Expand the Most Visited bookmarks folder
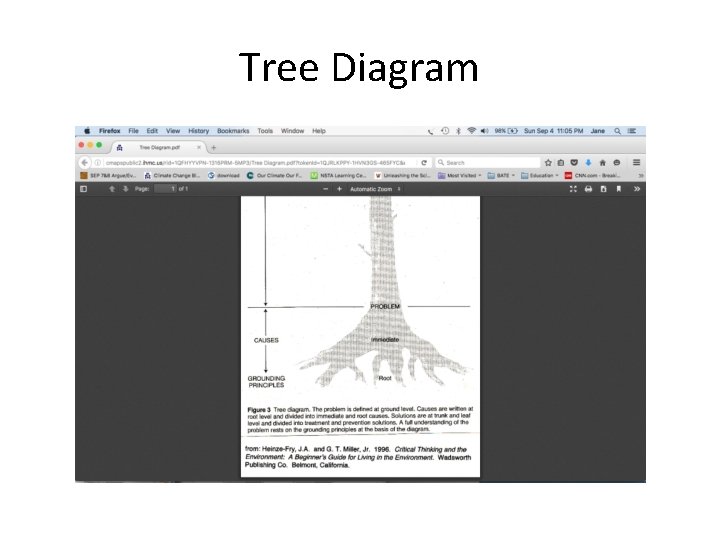The height and width of the screenshot is (540, 720). (x=459, y=175)
